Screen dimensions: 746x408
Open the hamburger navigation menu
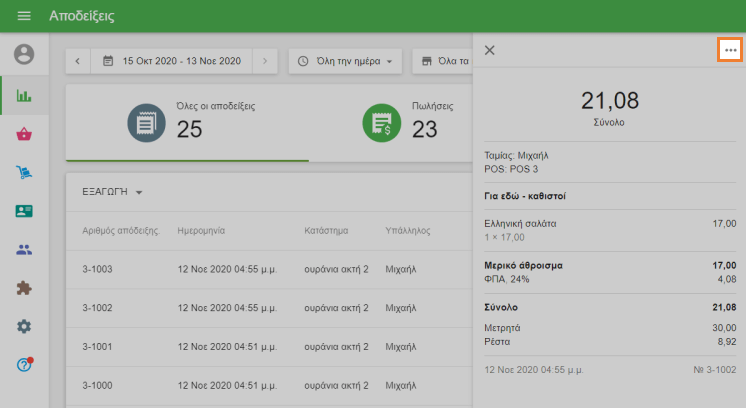tap(24, 17)
